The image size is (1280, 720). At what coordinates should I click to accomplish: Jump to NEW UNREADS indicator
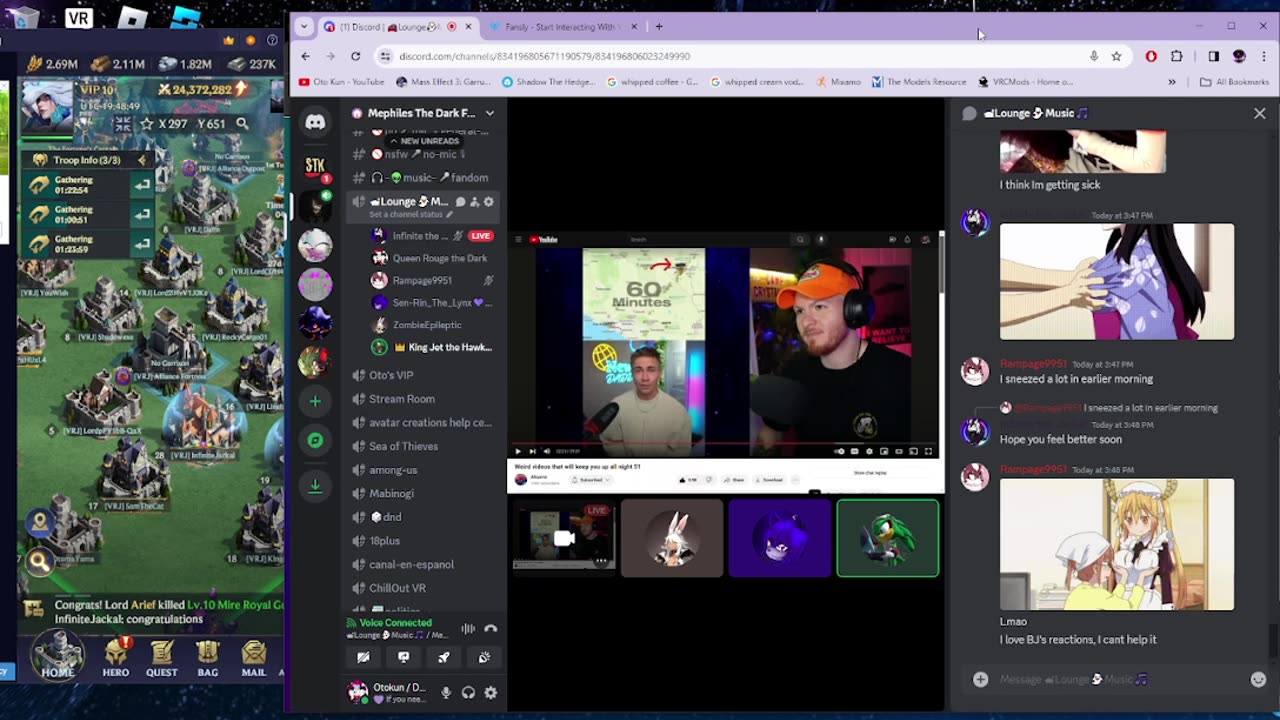(x=424, y=141)
